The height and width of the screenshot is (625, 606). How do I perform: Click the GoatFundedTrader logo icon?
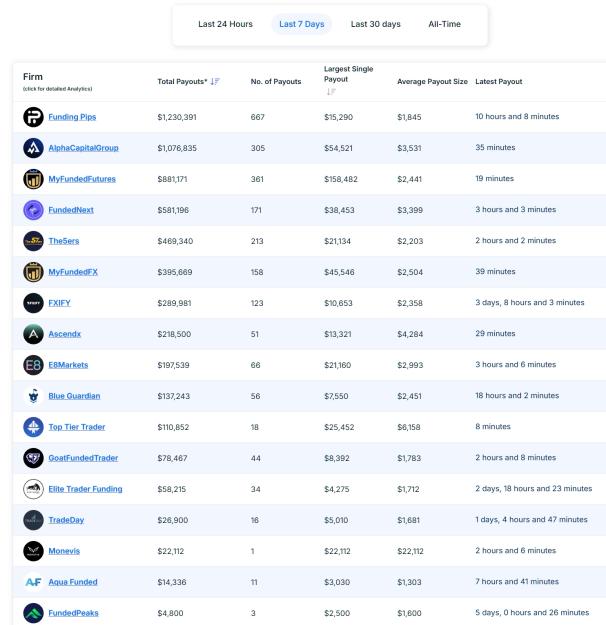pos(33,458)
